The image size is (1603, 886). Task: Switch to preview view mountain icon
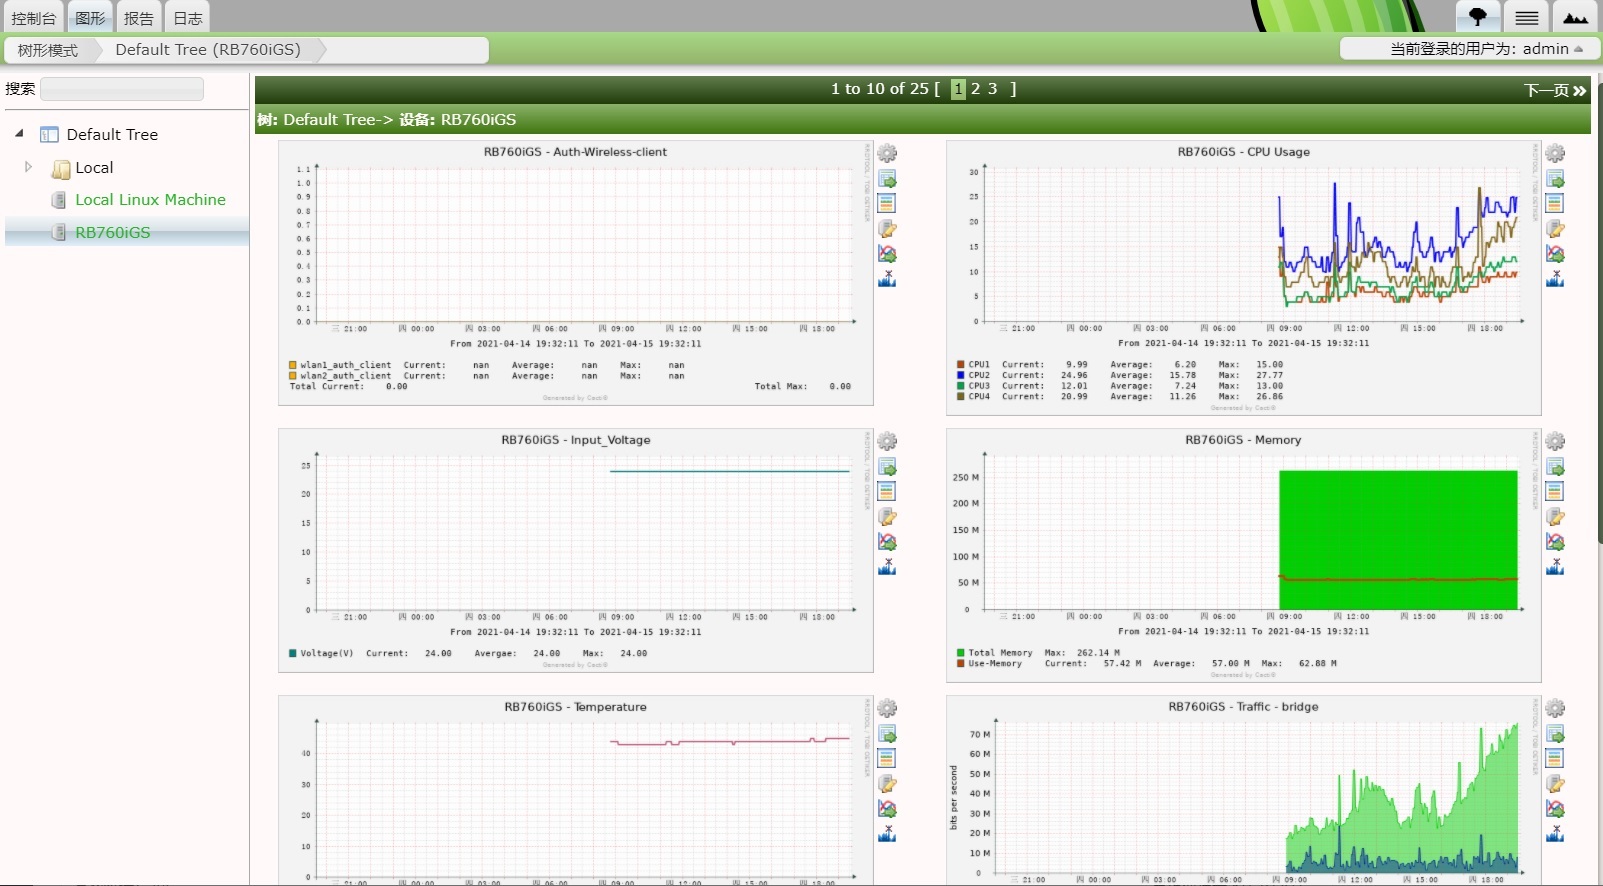click(1576, 17)
